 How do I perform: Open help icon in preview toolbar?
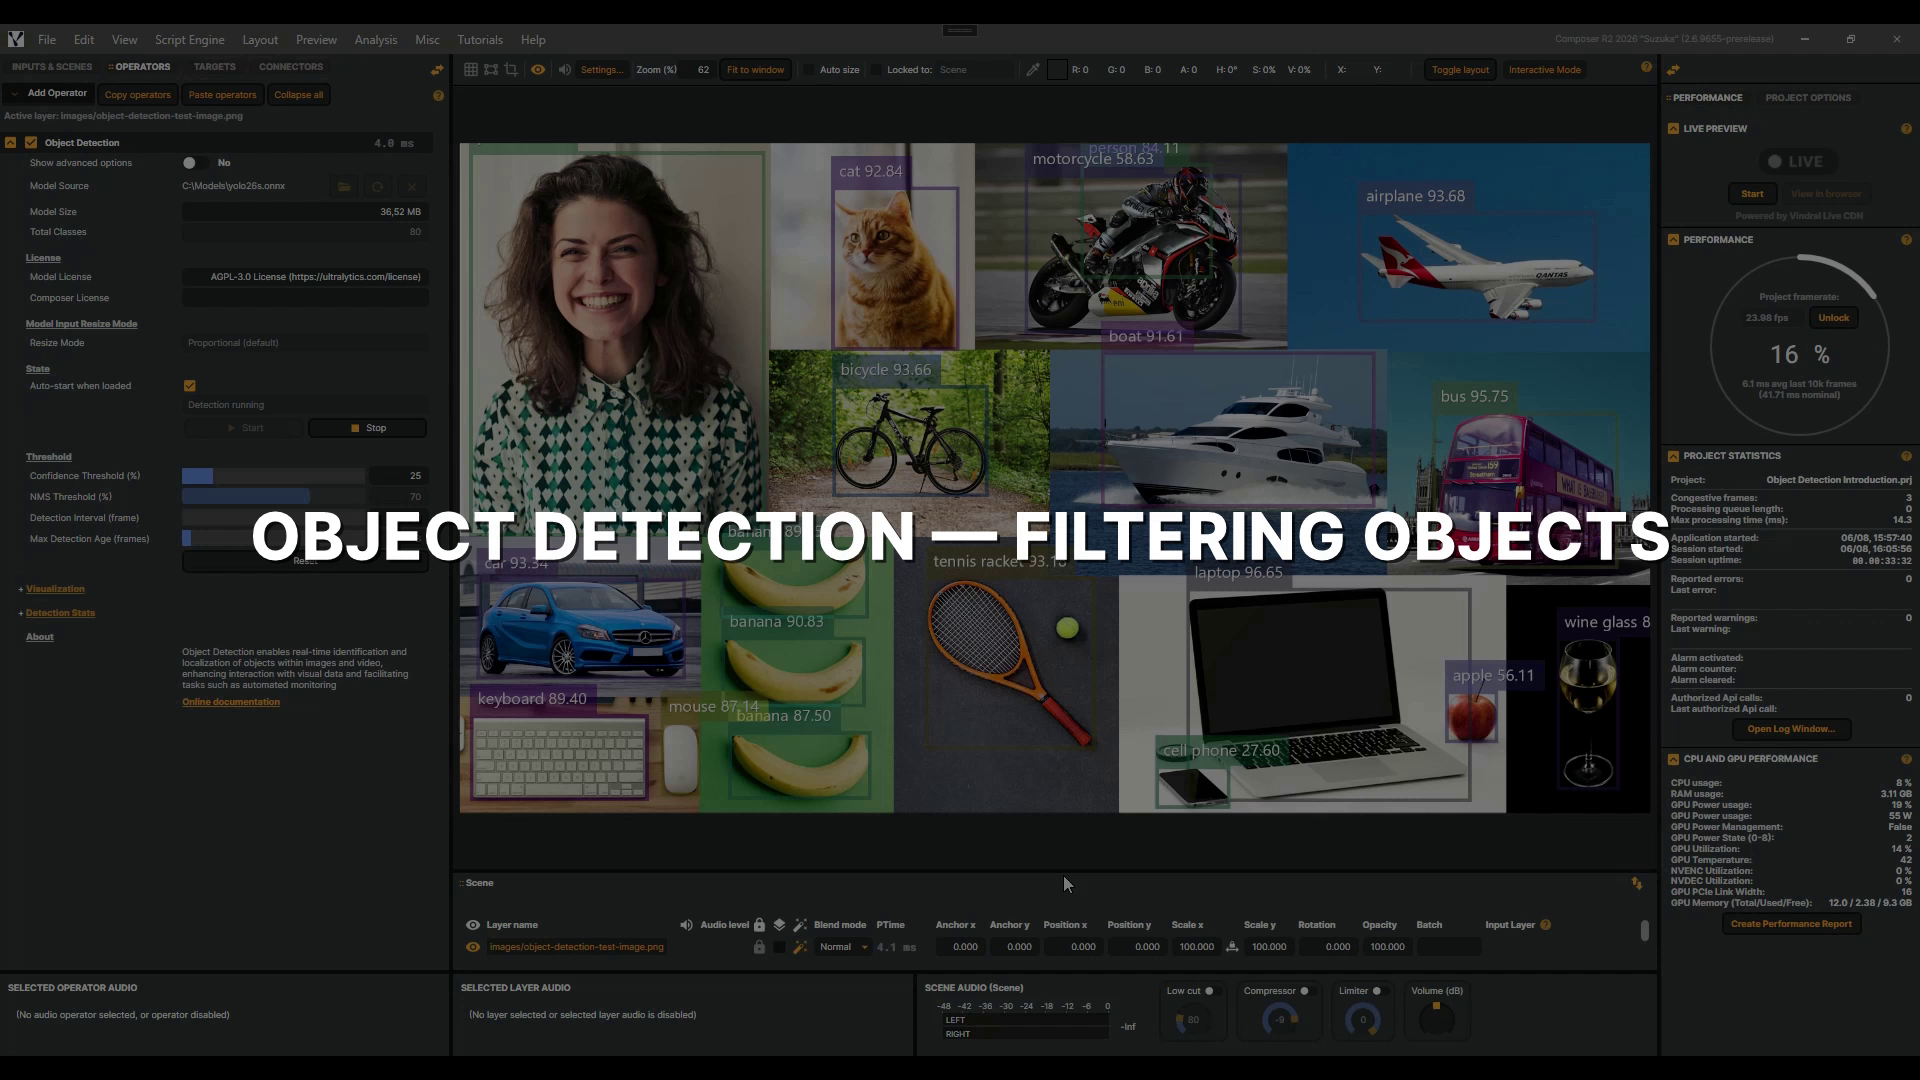tap(1646, 67)
